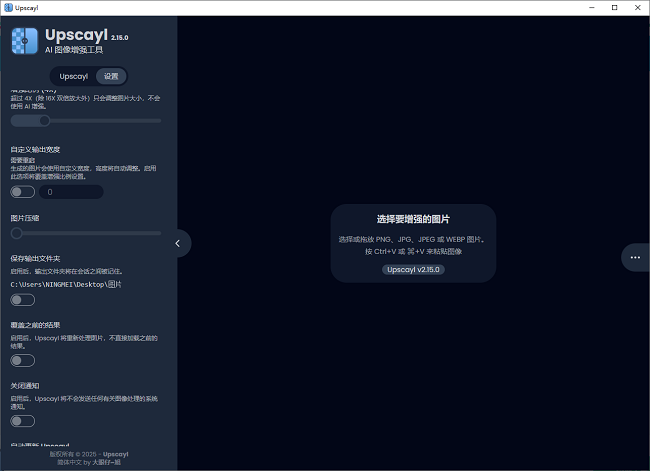Click the 关闭通知 label
The image size is (650, 471).
25,386
